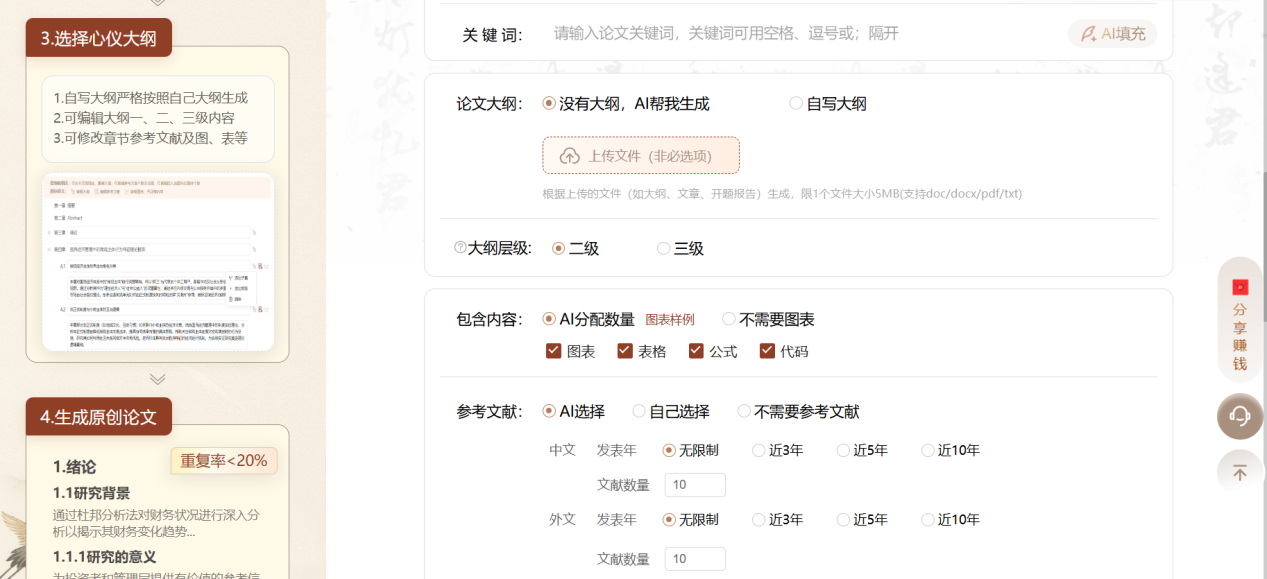Click 上传文件 (非必选项) button
Image resolution: width=1267 pixels, height=579 pixels.
tap(641, 156)
